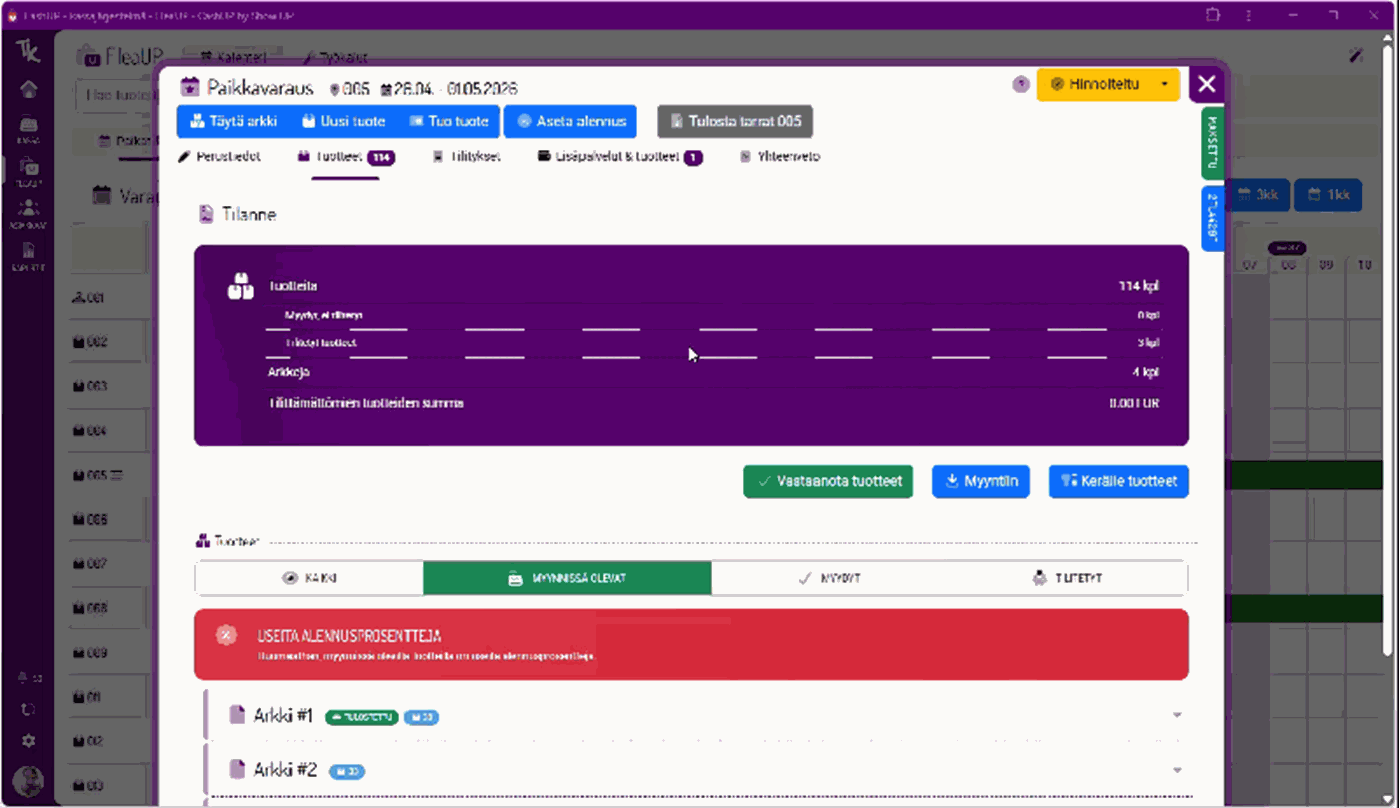Click the small purple circle beside Hinnoiteltu
Screen dimensions: 1400x808
1021,85
